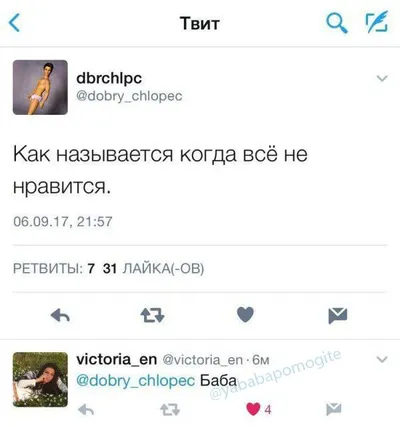
Task: Retweet the main tweet
Action: [152, 315]
